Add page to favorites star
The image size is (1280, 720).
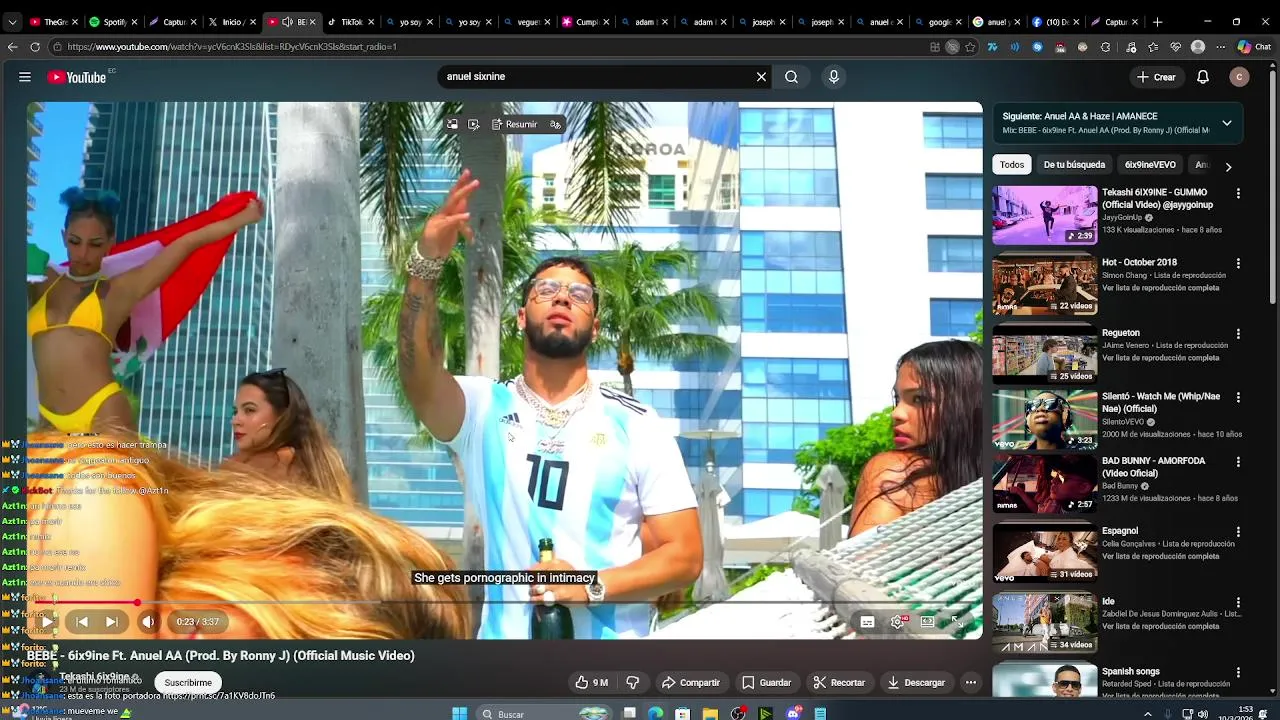point(970,47)
